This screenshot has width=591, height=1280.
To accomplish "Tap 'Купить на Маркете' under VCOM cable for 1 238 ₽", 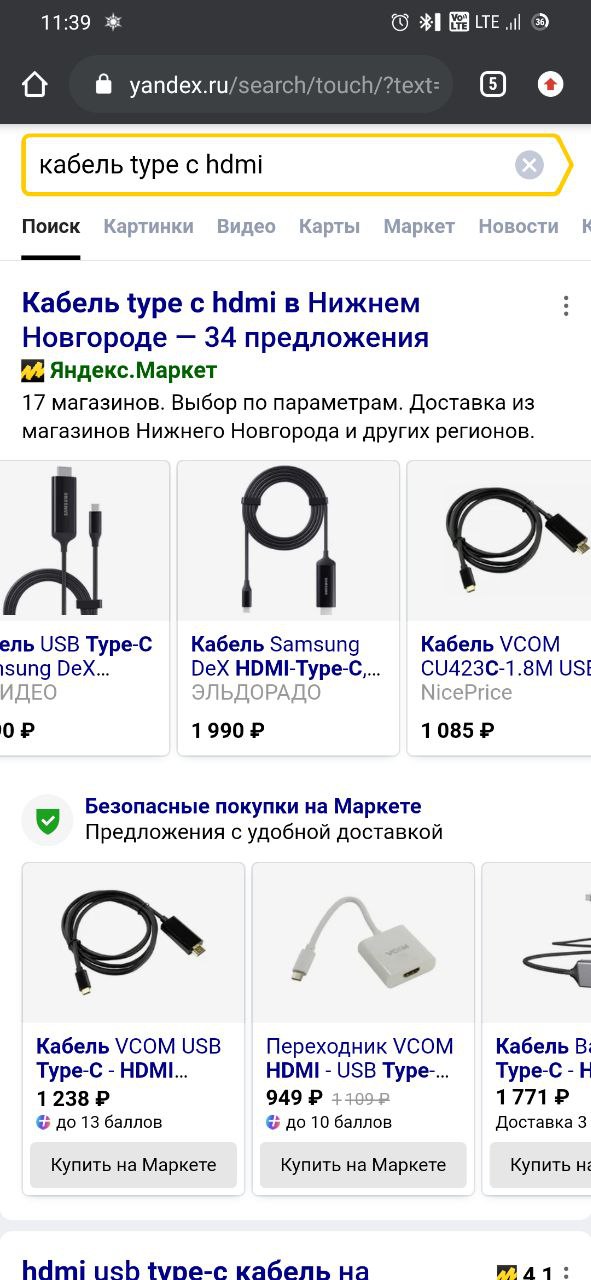I will click(x=133, y=1165).
